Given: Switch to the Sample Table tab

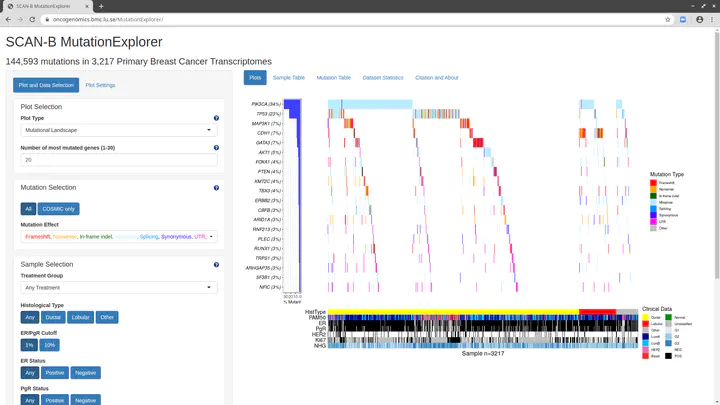Looking at the screenshot, I should click(289, 77).
